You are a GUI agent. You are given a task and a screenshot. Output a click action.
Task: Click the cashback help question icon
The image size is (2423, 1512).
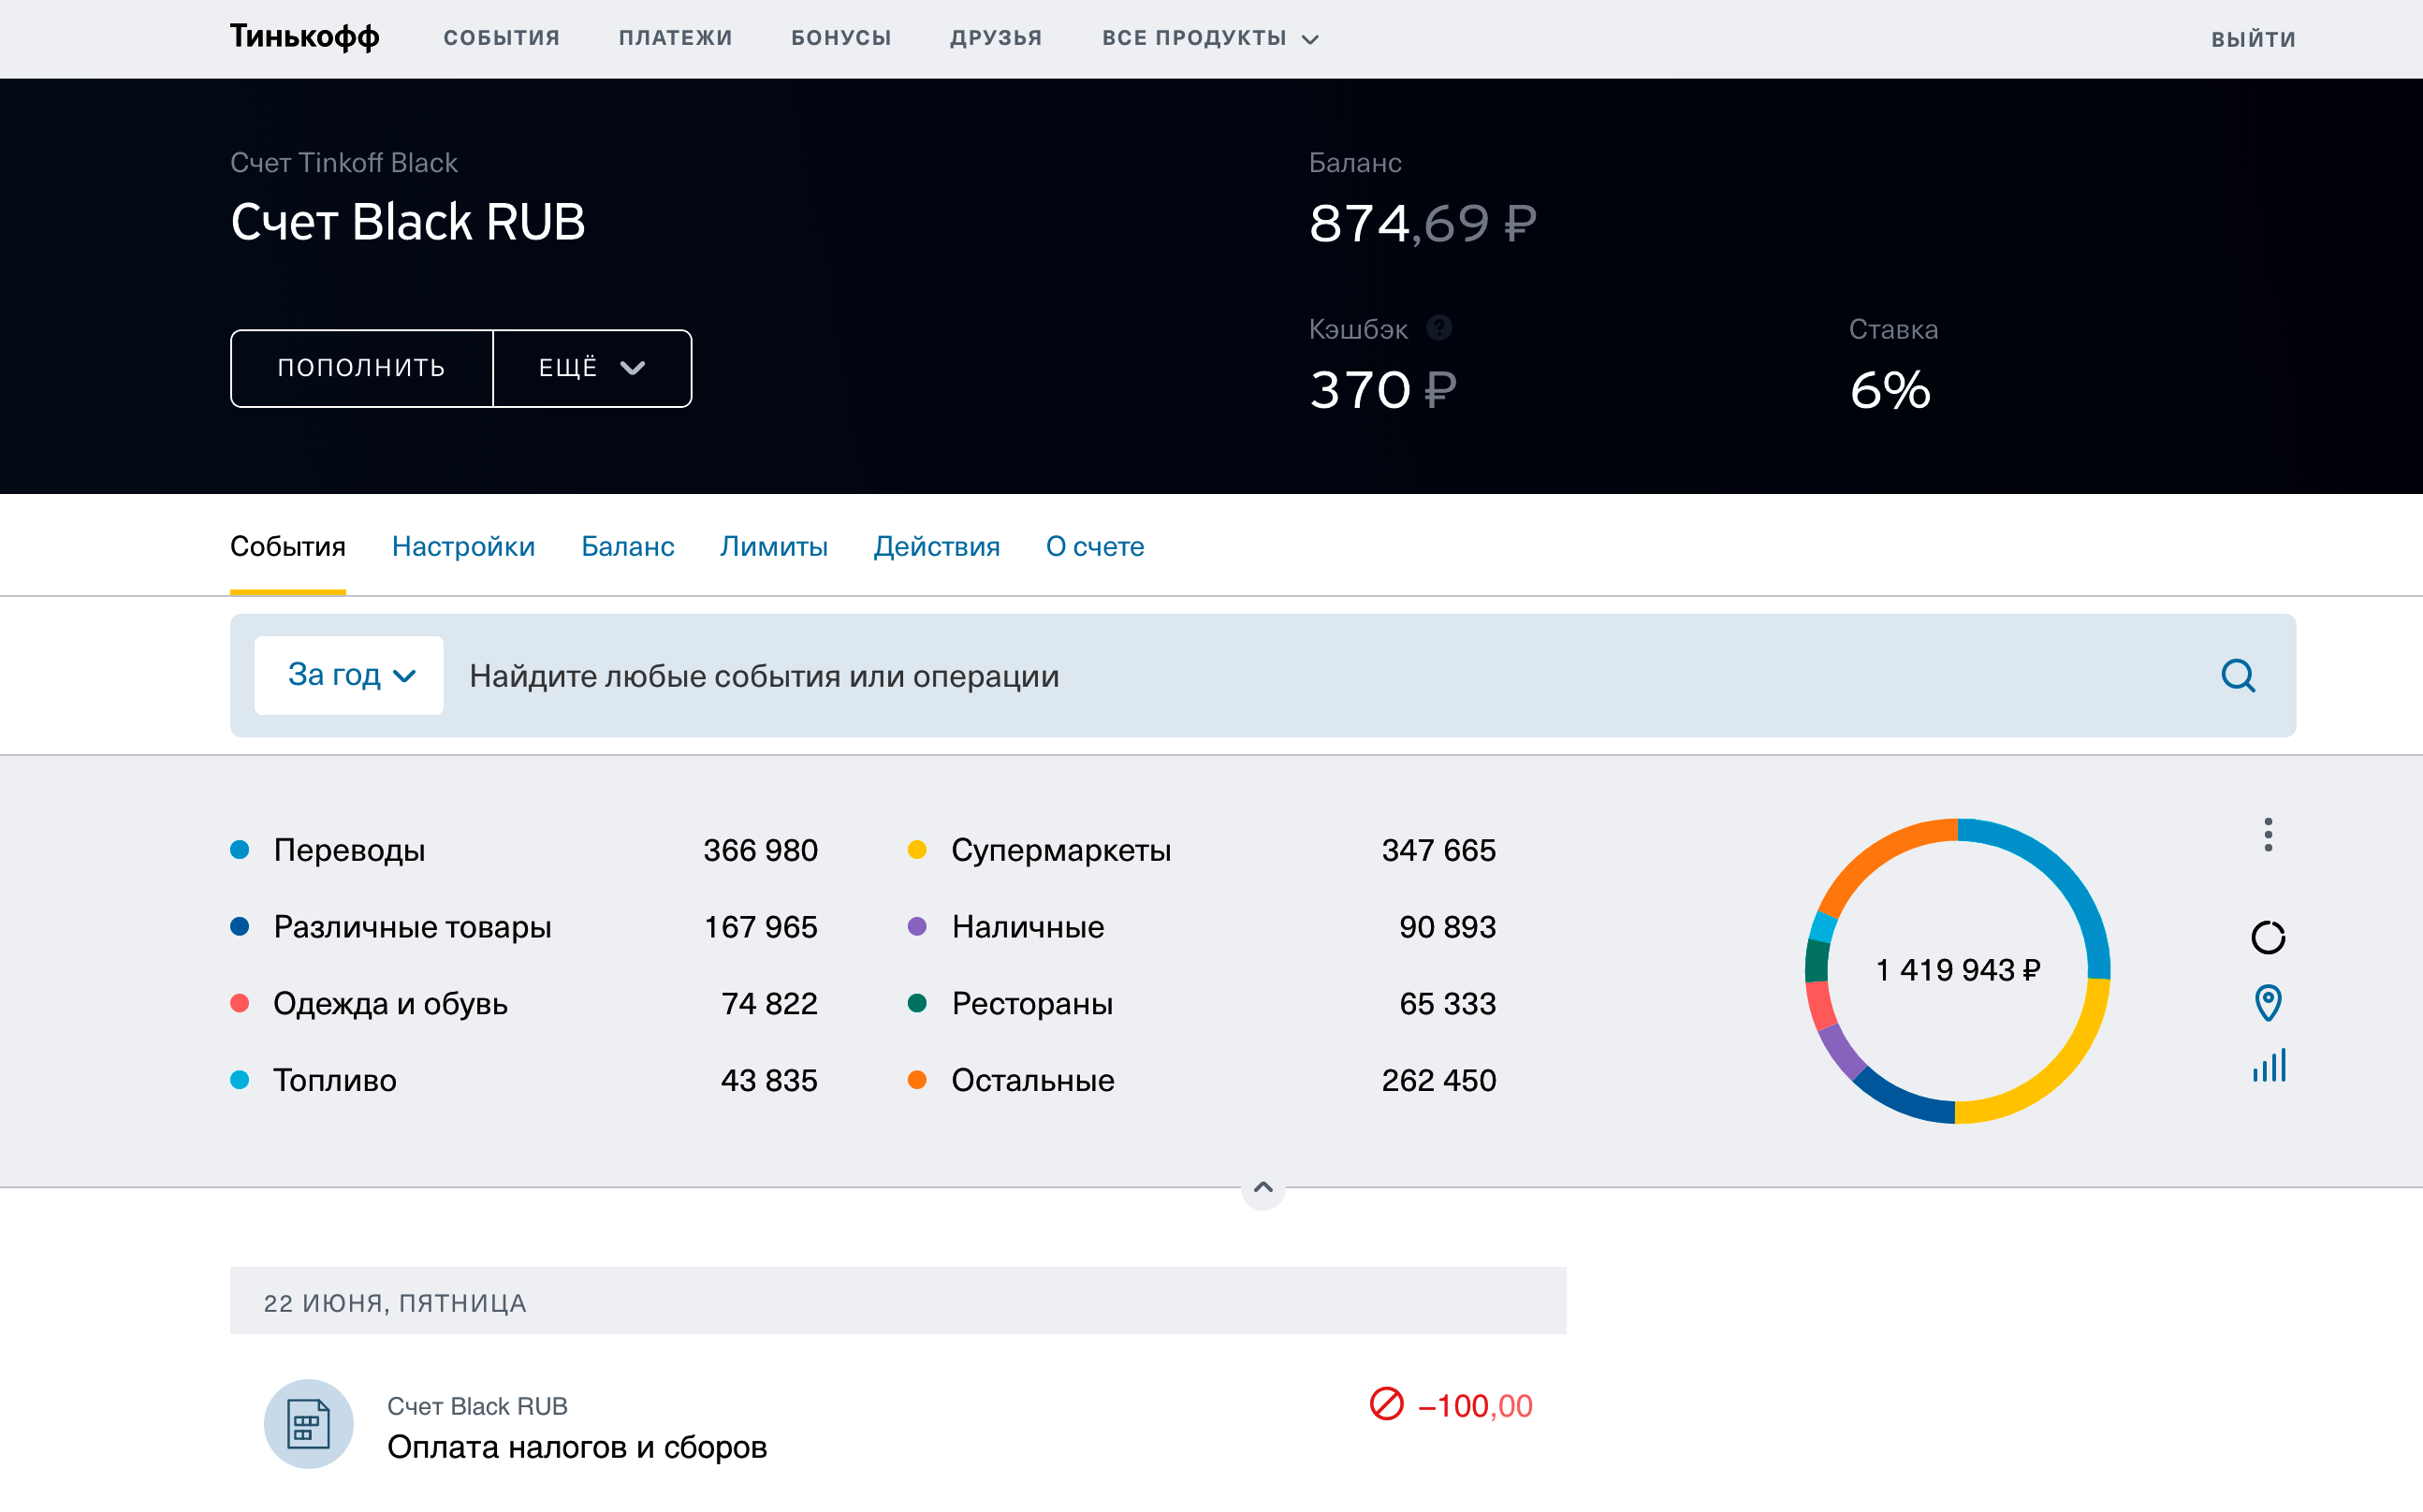pos(1438,328)
